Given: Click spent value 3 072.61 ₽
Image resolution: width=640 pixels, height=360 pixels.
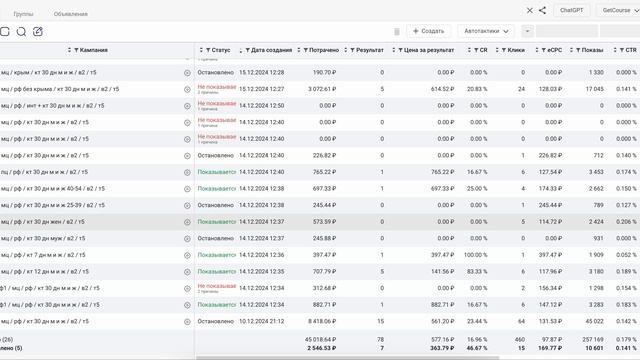Looking at the screenshot, I should [322, 89].
